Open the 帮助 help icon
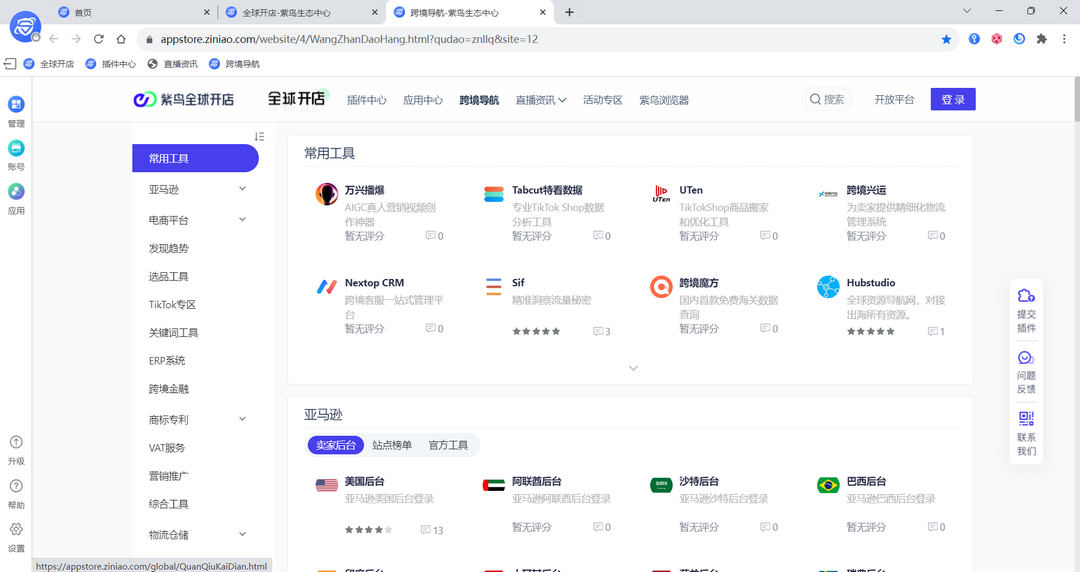Screen dimensions: 1080x572 16,486
